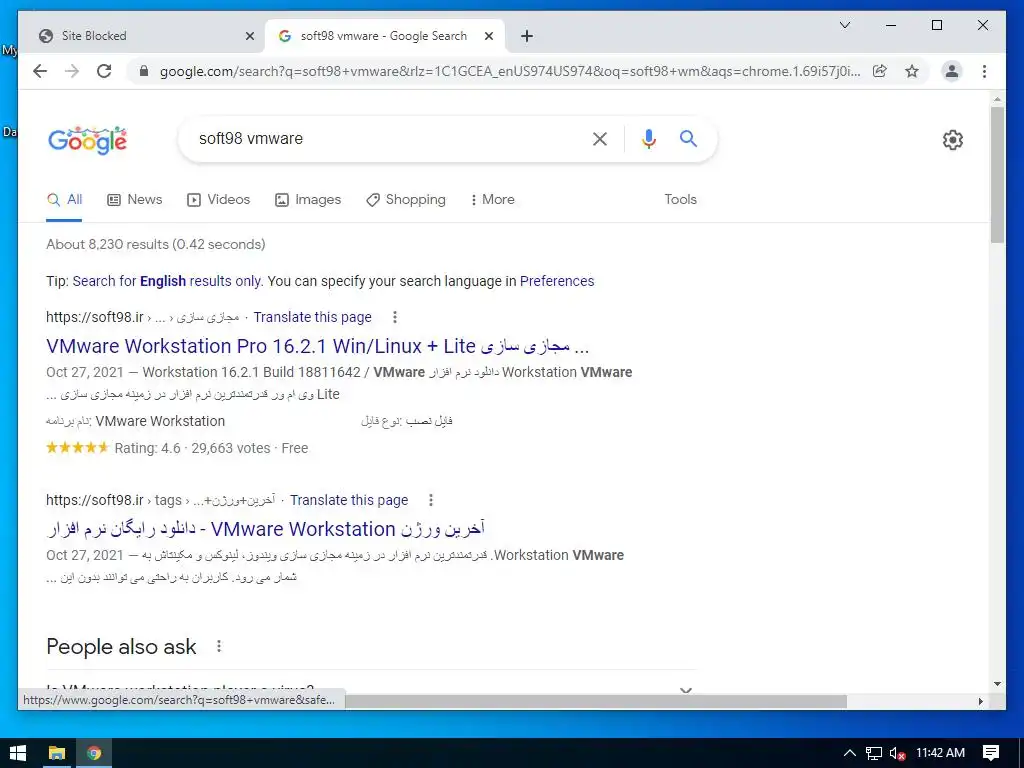Screen dimensions: 1024x768
Task: Switch to the Images results tab
Action: pyautogui.click(x=308, y=199)
